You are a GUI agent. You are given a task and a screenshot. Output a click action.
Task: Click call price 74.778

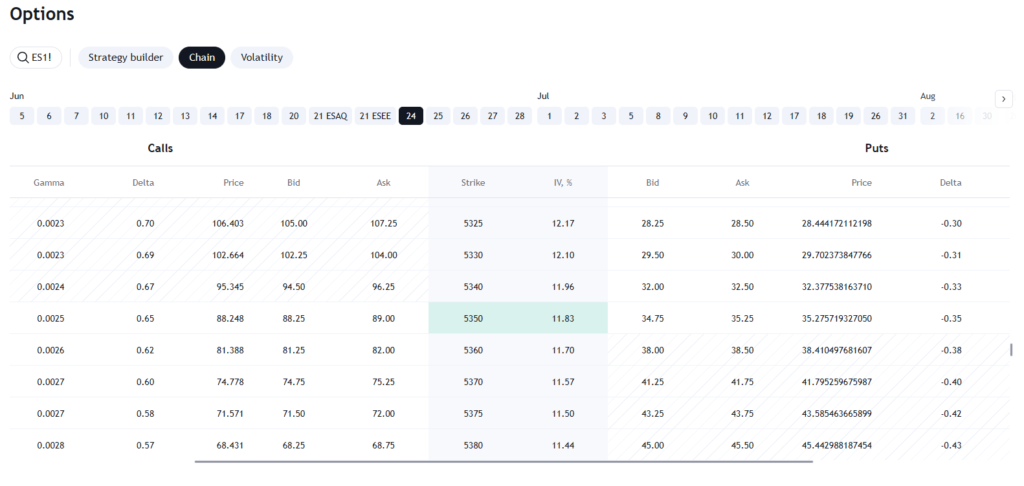click(x=230, y=381)
